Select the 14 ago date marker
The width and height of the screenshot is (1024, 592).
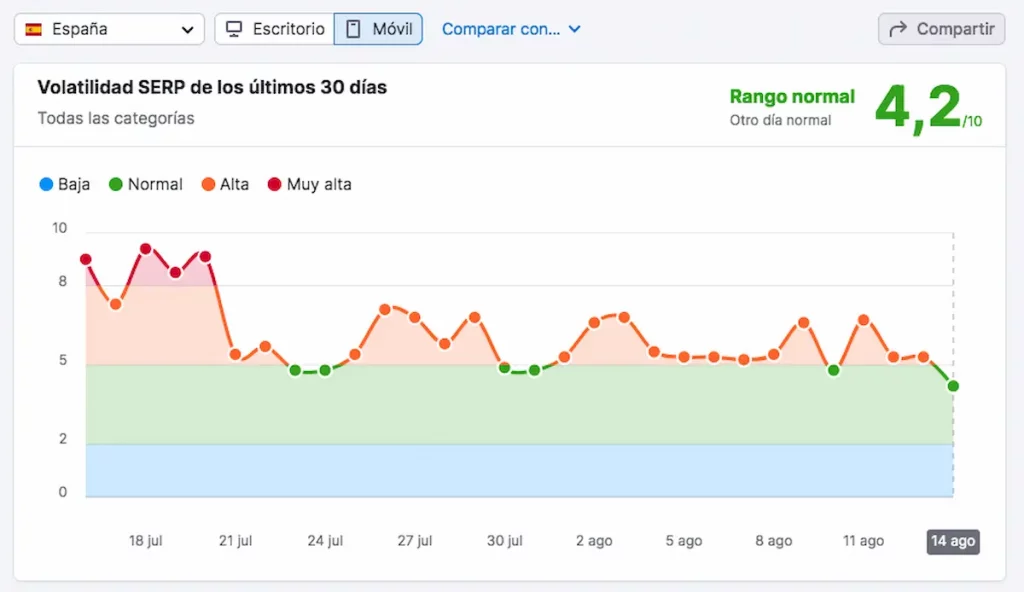[x=952, y=541]
